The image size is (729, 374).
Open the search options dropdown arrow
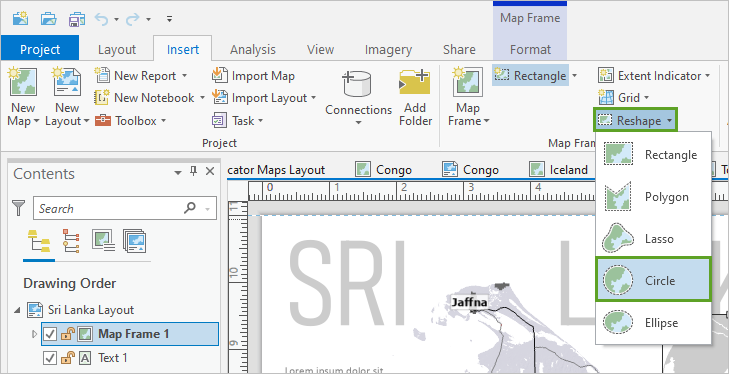tap(208, 209)
